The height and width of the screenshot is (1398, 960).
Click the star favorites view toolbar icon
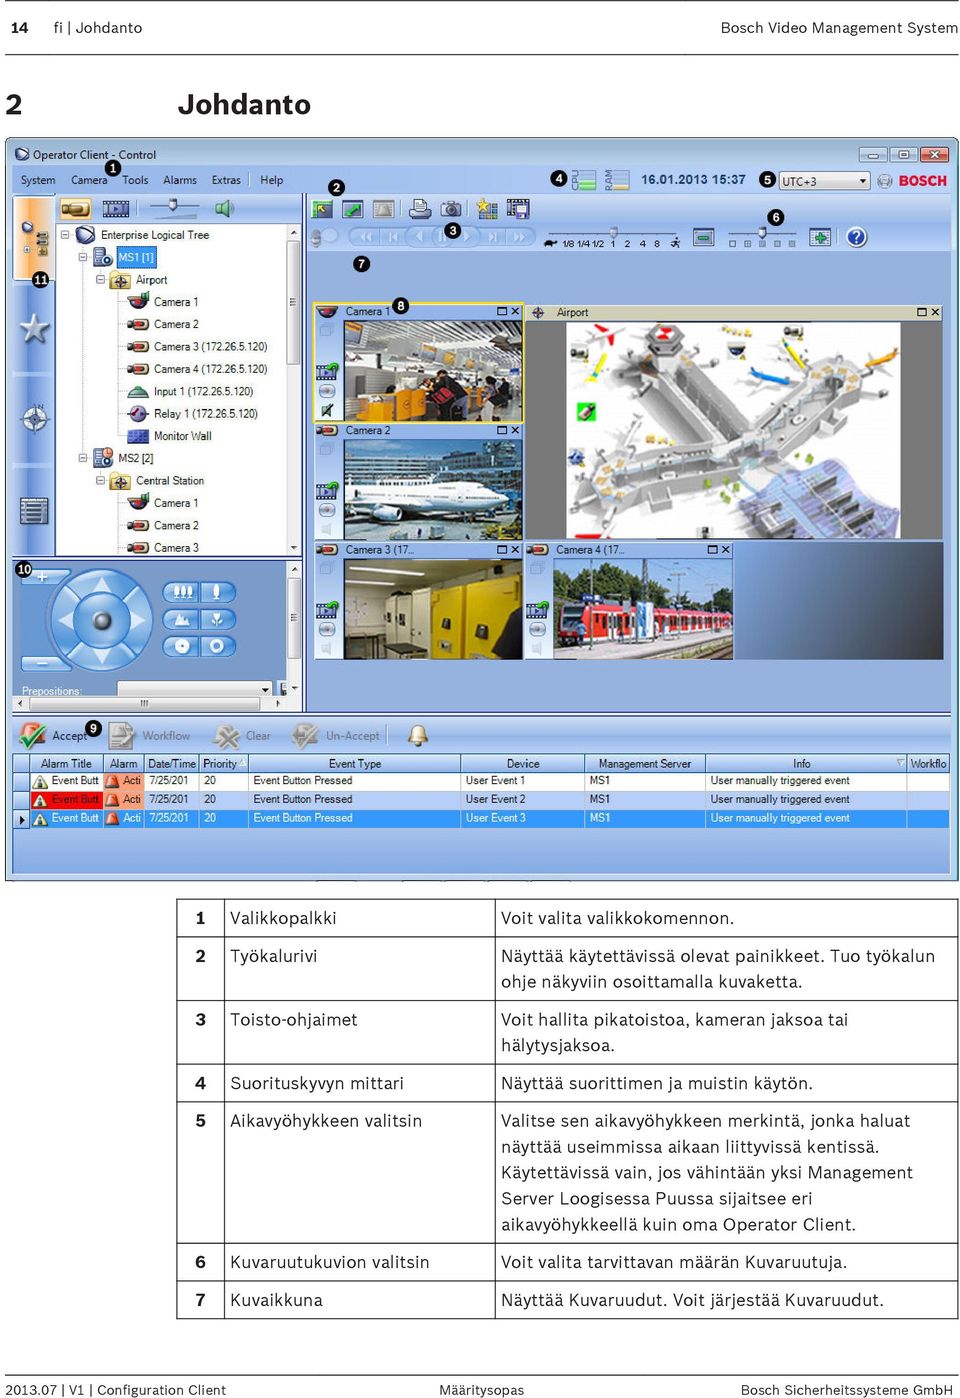pyautogui.click(x=487, y=208)
